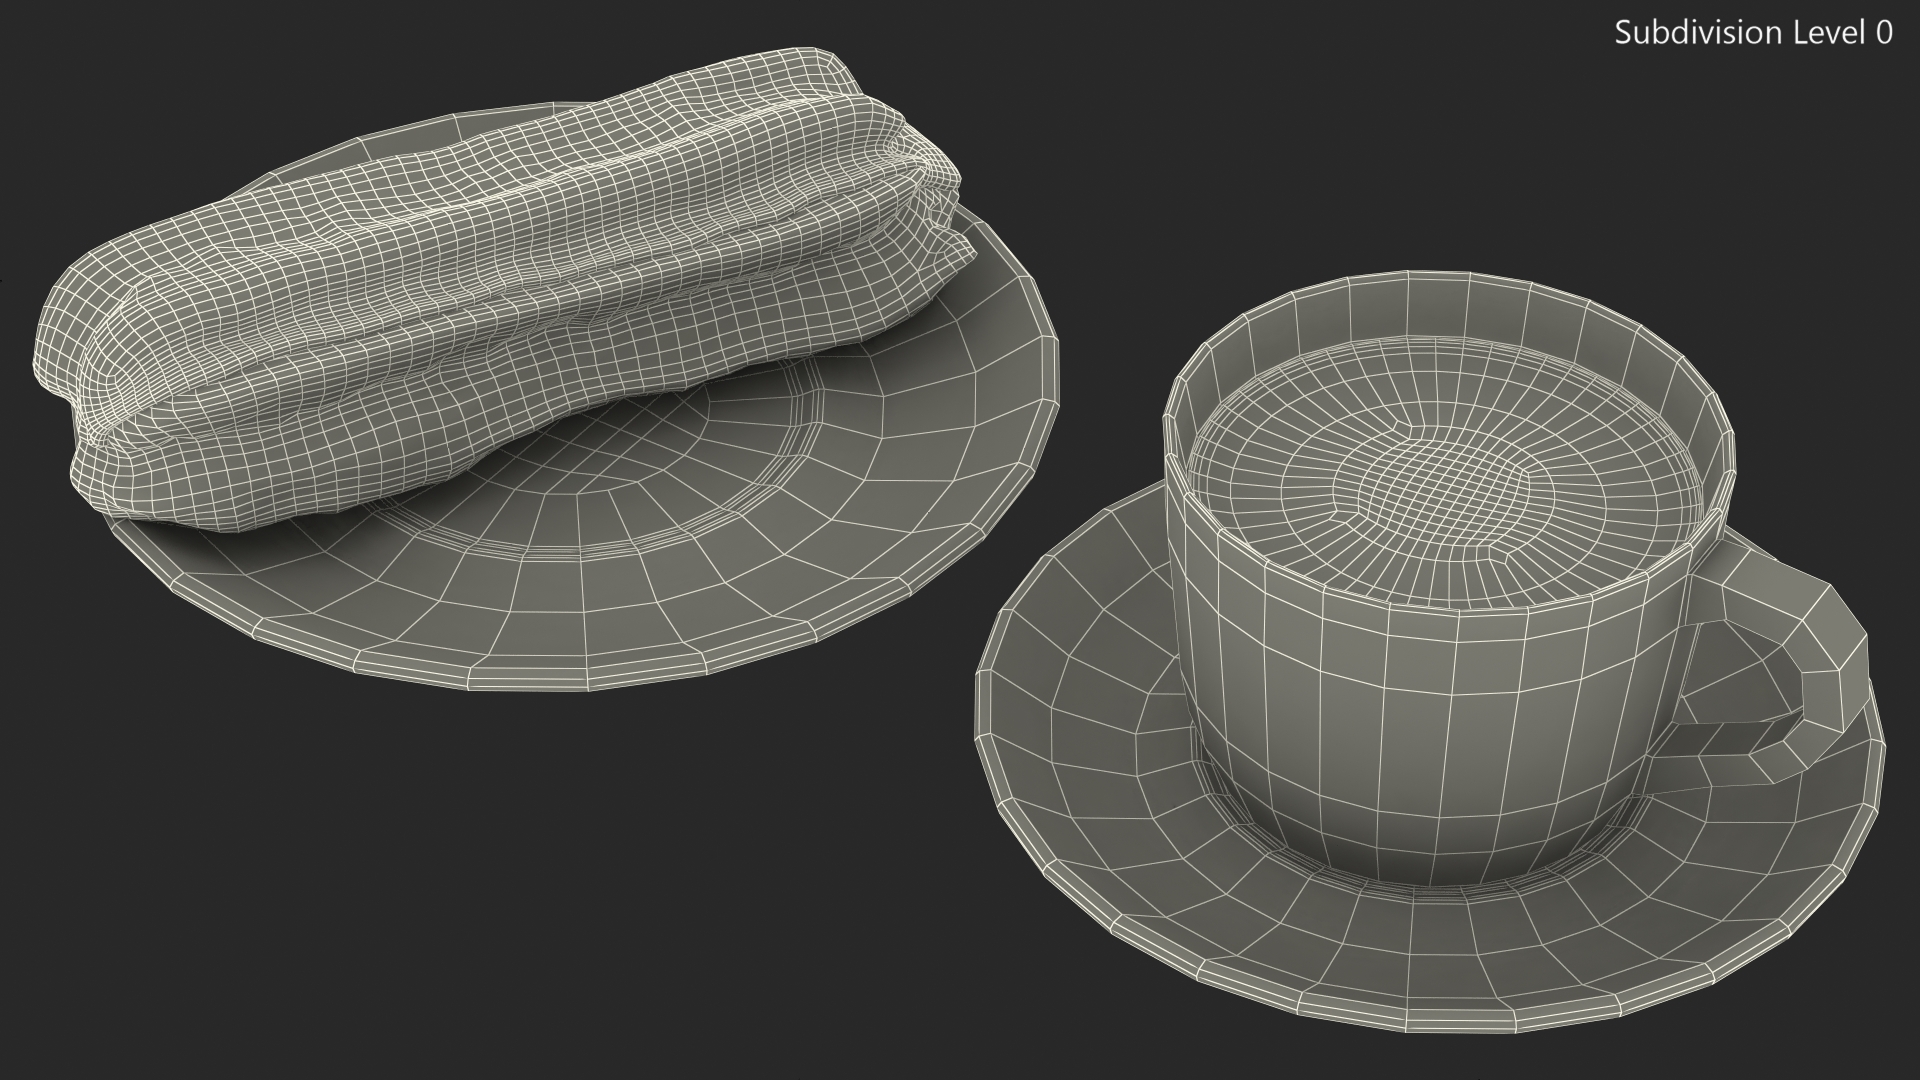
Task: Click the Subdivision Level 0 label
Action: coord(1753,33)
